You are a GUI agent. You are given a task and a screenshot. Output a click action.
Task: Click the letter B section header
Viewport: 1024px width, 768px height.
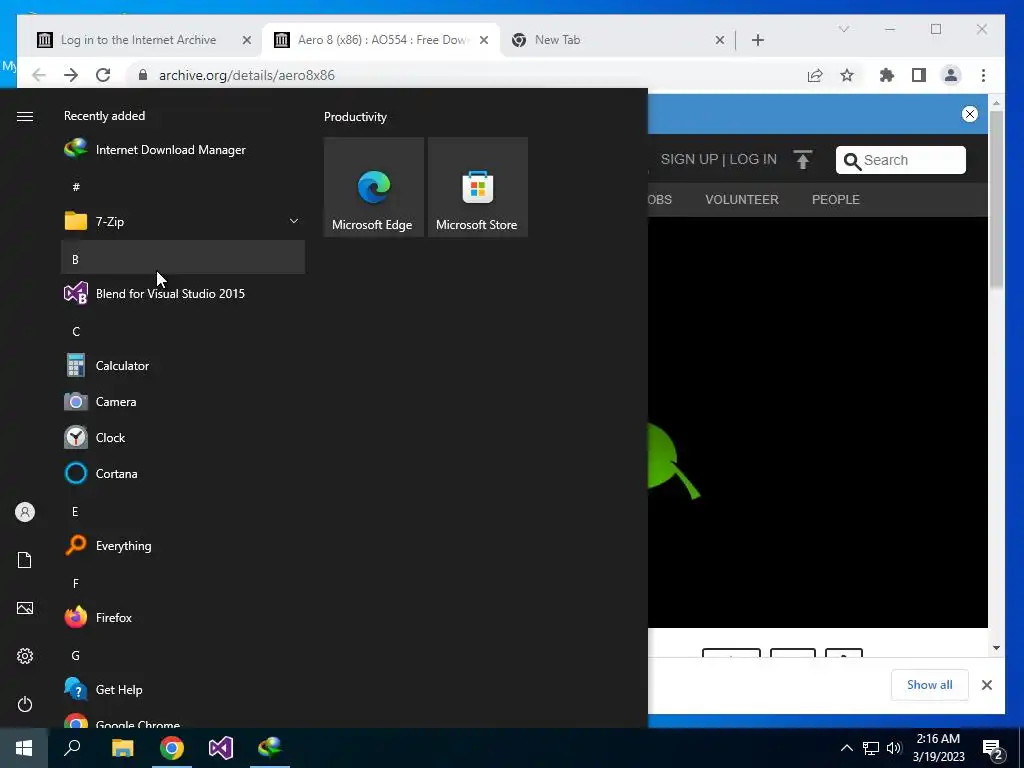[x=183, y=257]
